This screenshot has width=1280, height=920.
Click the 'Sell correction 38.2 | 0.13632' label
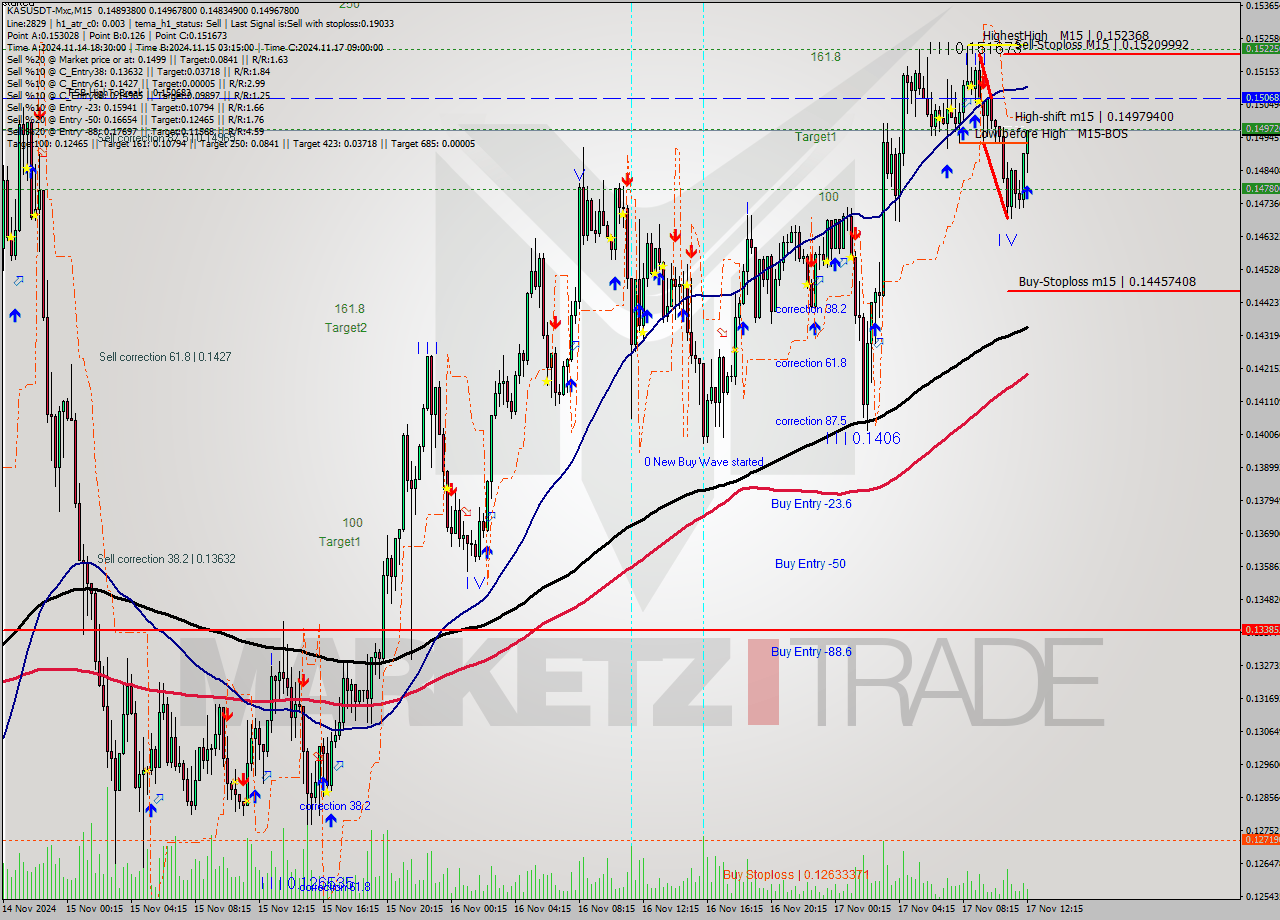pos(167,559)
